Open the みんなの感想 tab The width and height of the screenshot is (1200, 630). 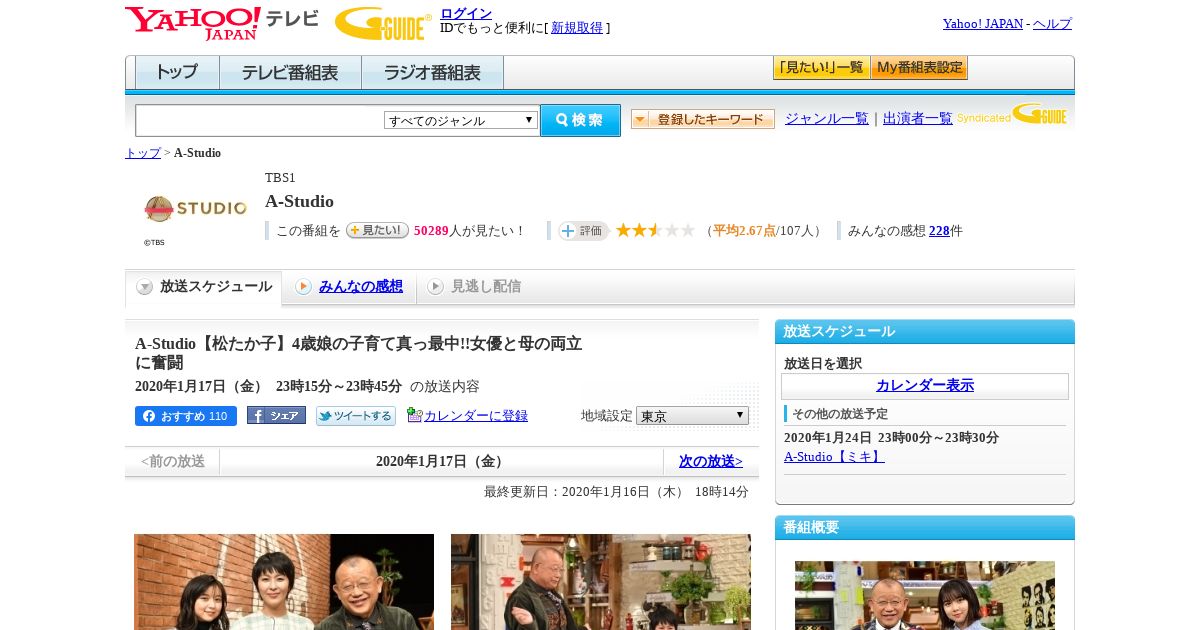[349, 287]
